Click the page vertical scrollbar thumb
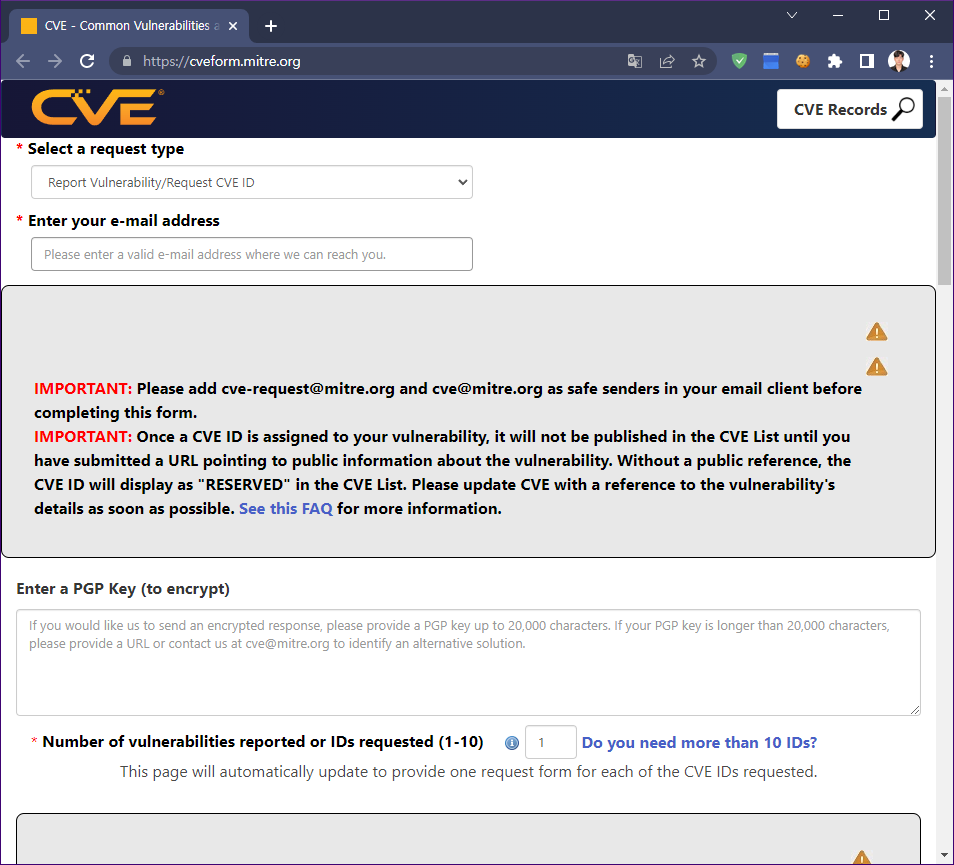This screenshot has width=954, height=865. (944, 190)
